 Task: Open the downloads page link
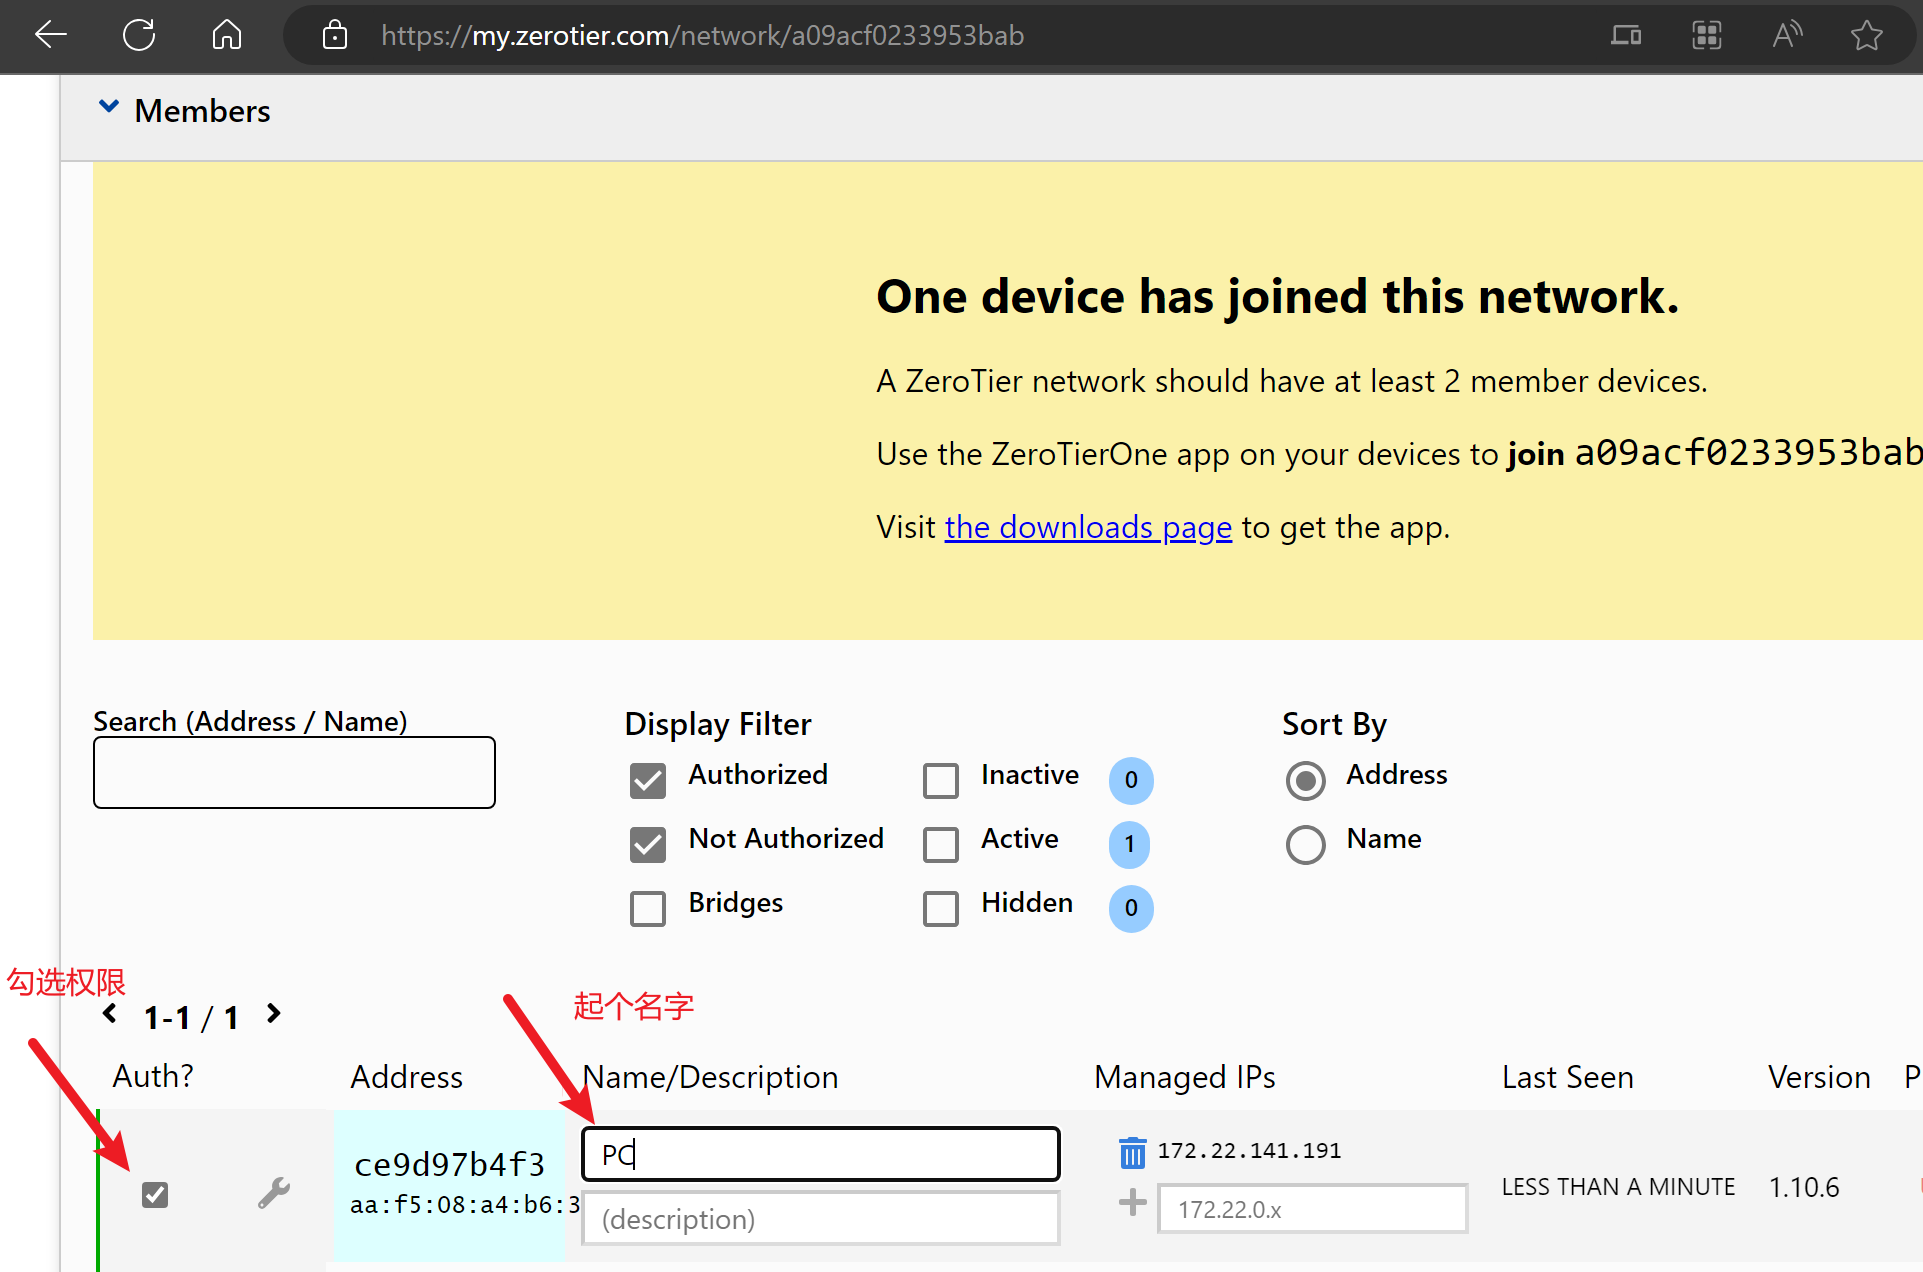click(1088, 527)
